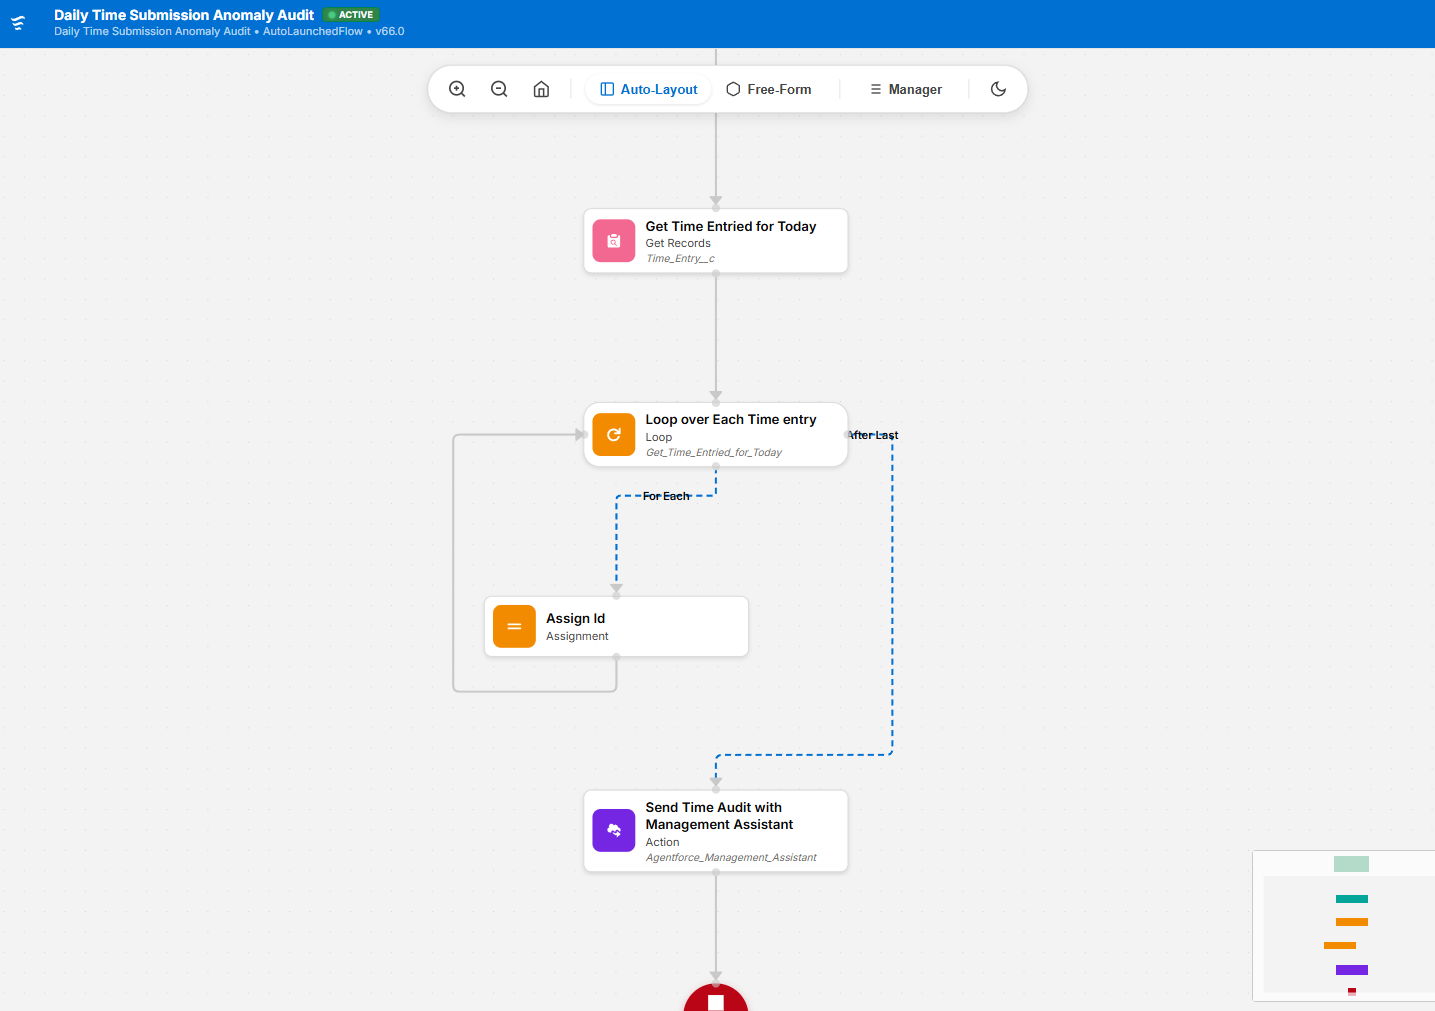
Task: Click the pink Get Records node icon
Action: click(x=614, y=241)
